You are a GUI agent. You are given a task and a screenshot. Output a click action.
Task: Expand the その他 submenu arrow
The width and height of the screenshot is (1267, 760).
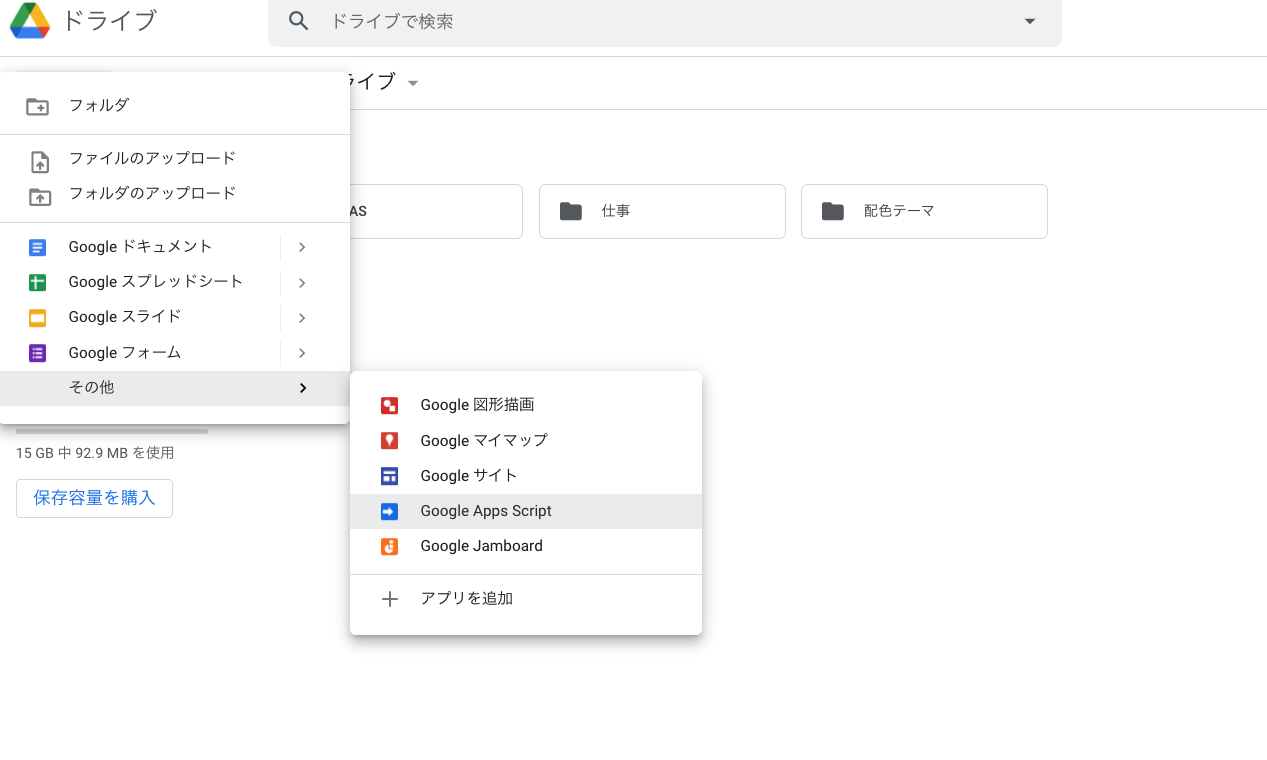pos(303,388)
